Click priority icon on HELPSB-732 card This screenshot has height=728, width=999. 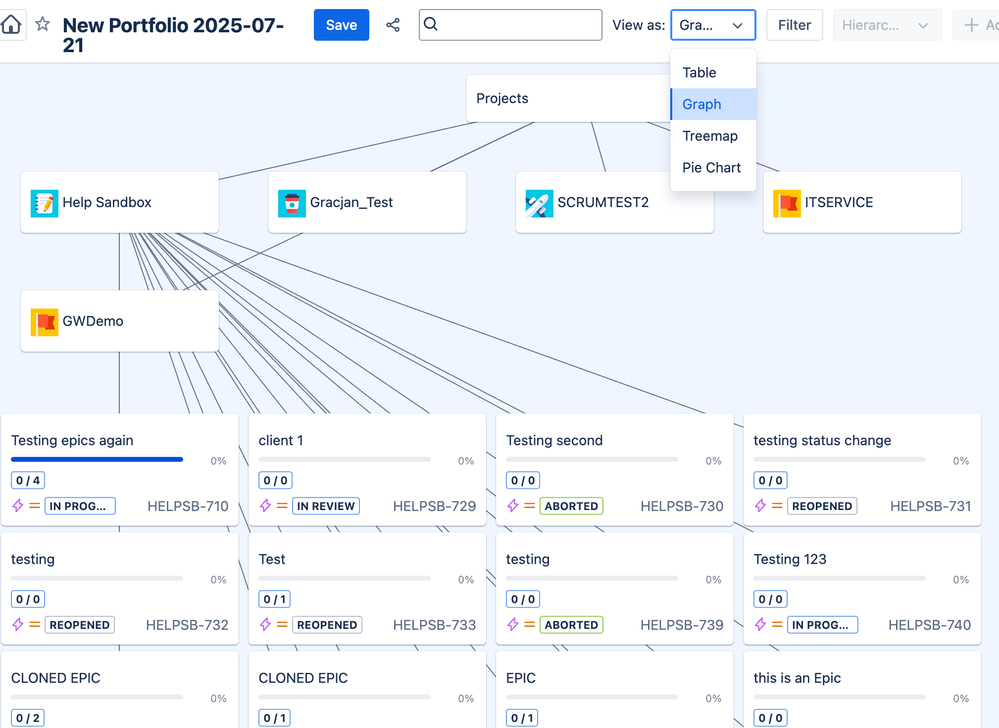click(34, 625)
